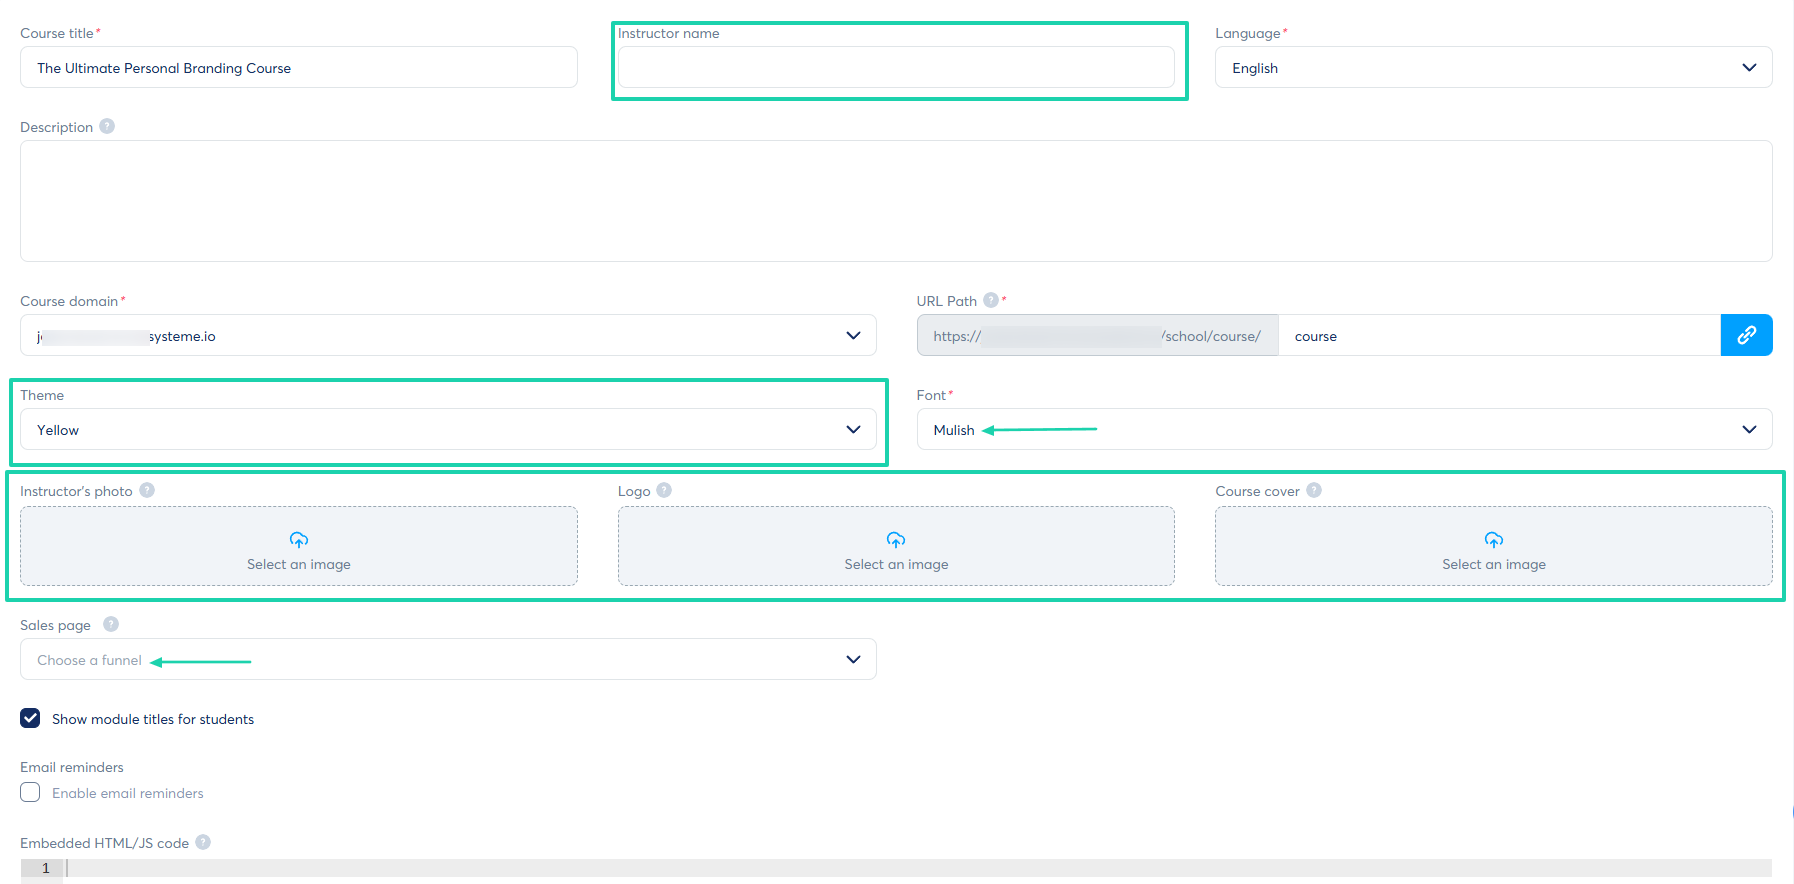Click upload icon in Logo box
Viewport: 1794px width, 884px height.
(896, 540)
